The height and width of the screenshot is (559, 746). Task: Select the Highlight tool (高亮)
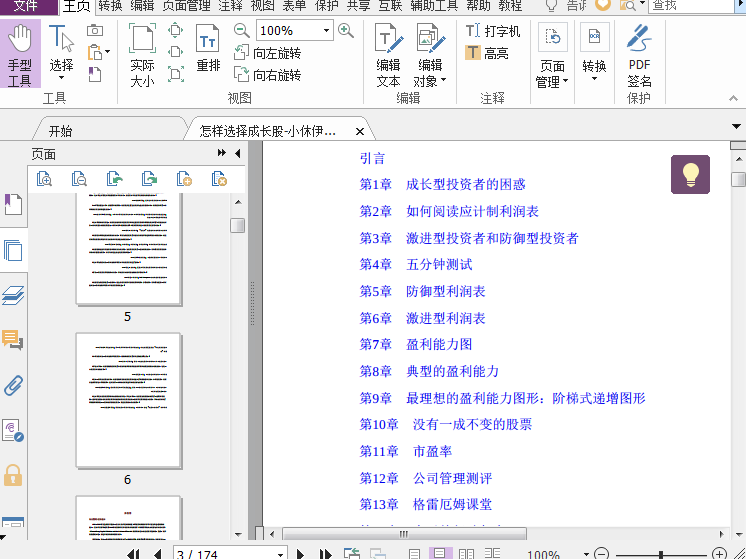pyautogui.click(x=487, y=53)
